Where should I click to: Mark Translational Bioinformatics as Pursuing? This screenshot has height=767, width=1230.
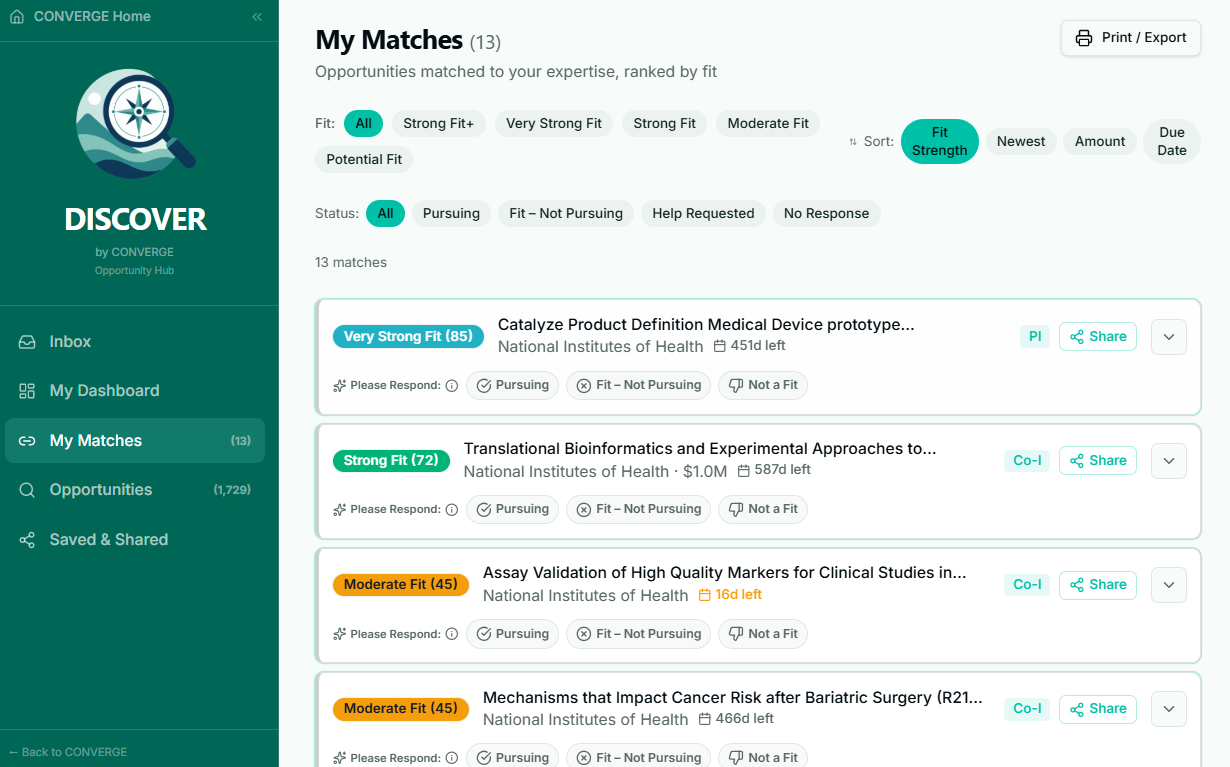coord(513,510)
